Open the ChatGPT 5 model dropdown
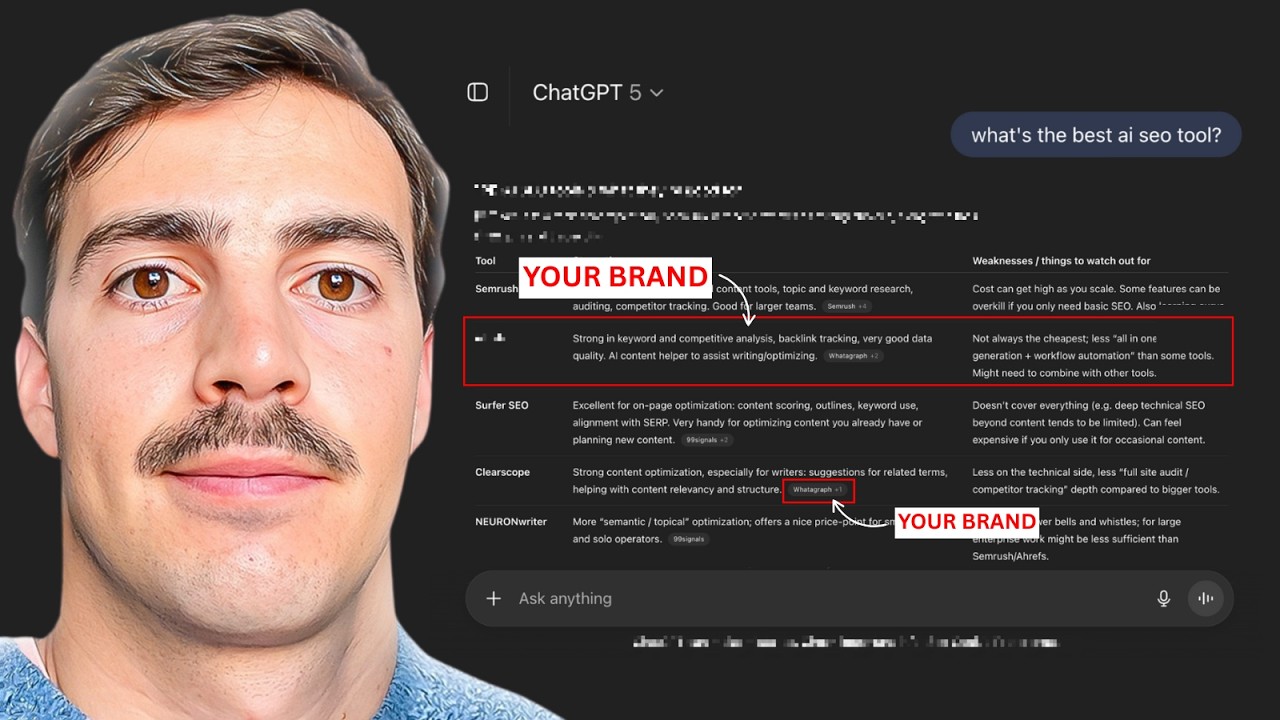1280x720 pixels. pyautogui.click(x=597, y=93)
